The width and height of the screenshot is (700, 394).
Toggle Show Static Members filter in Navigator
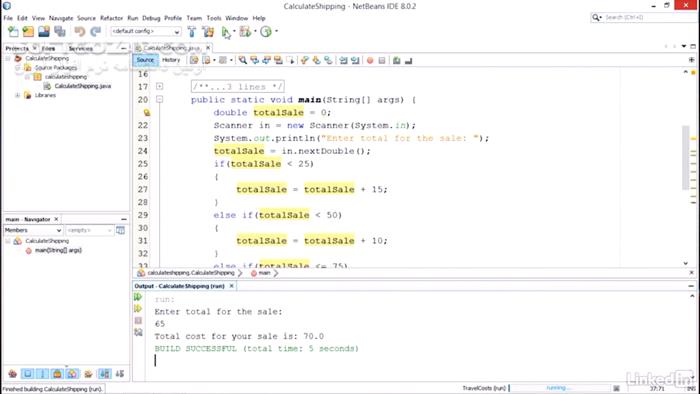pos(42,374)
